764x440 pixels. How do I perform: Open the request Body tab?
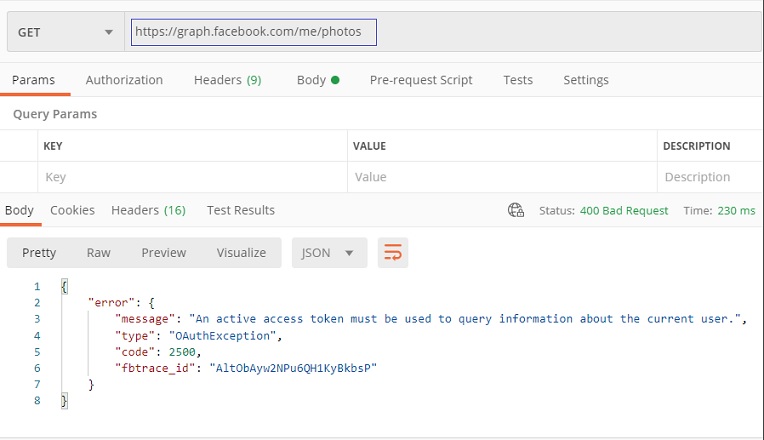318,80
